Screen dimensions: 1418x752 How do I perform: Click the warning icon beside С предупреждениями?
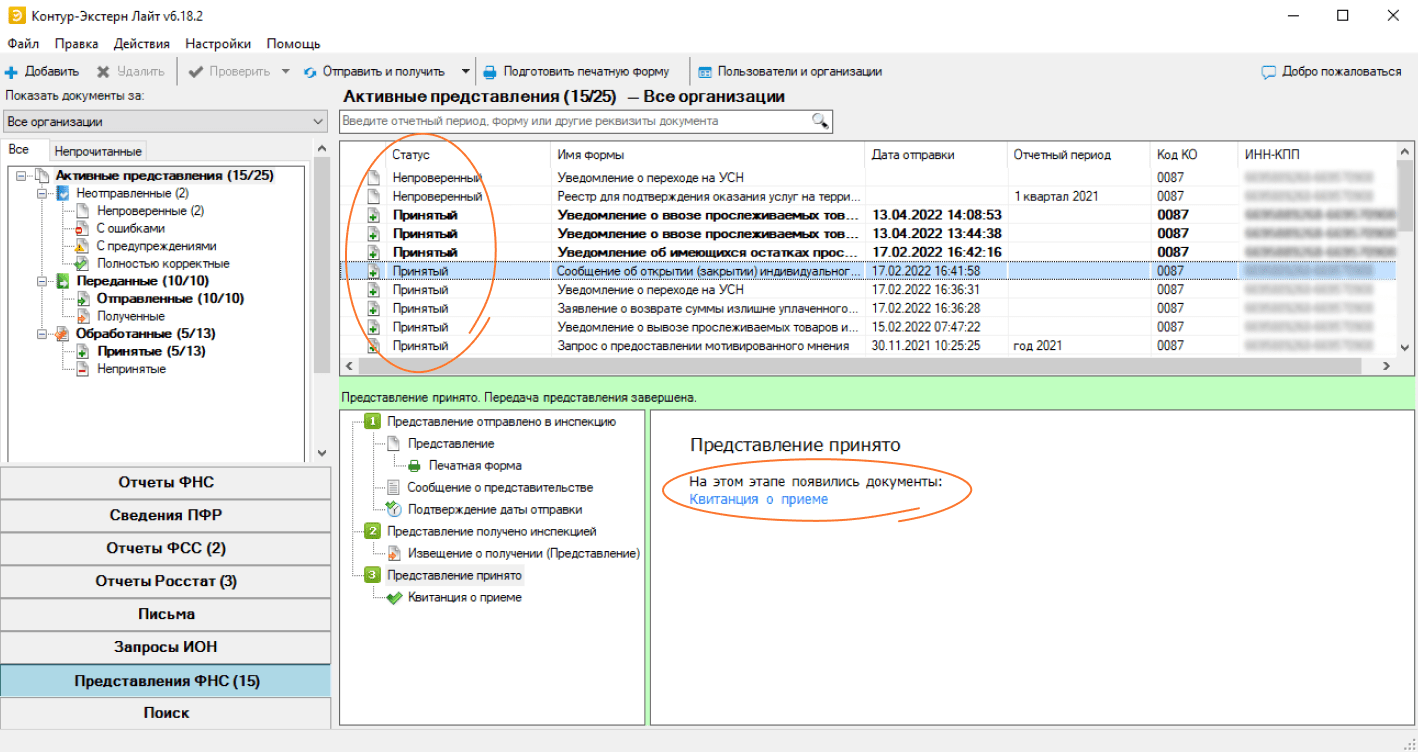pos(83,246)
